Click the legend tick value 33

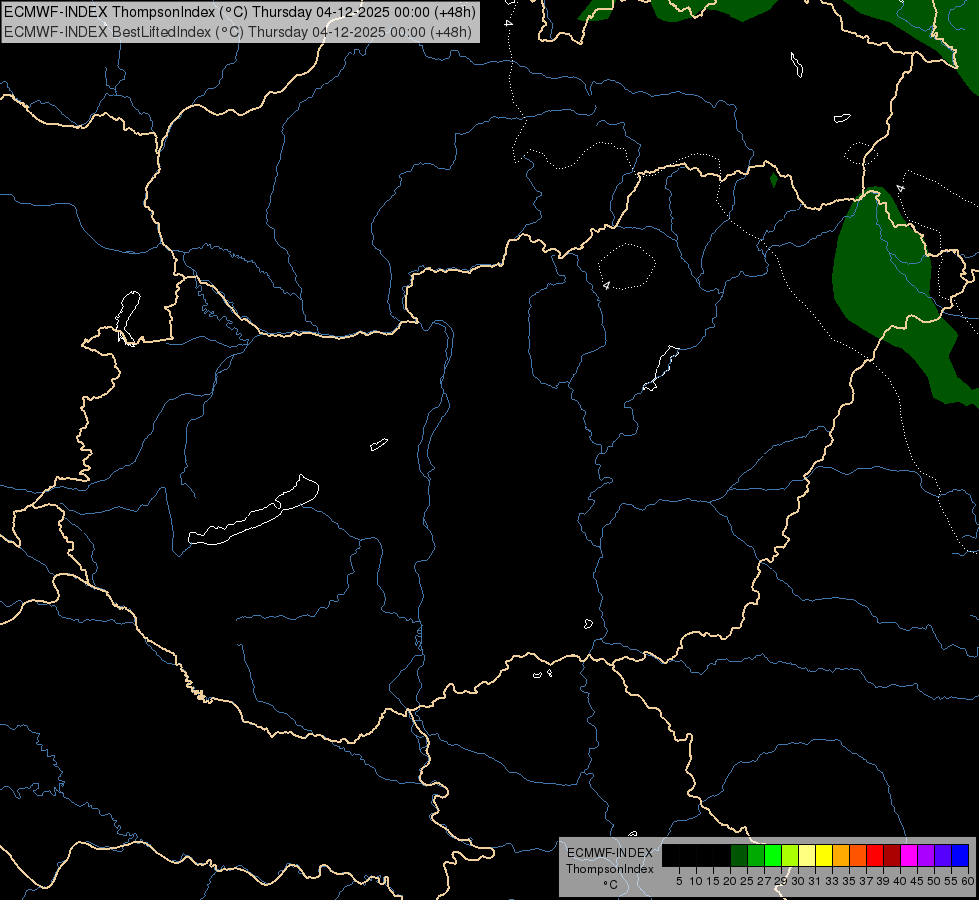pyautogui.click(x=832, y=881)
